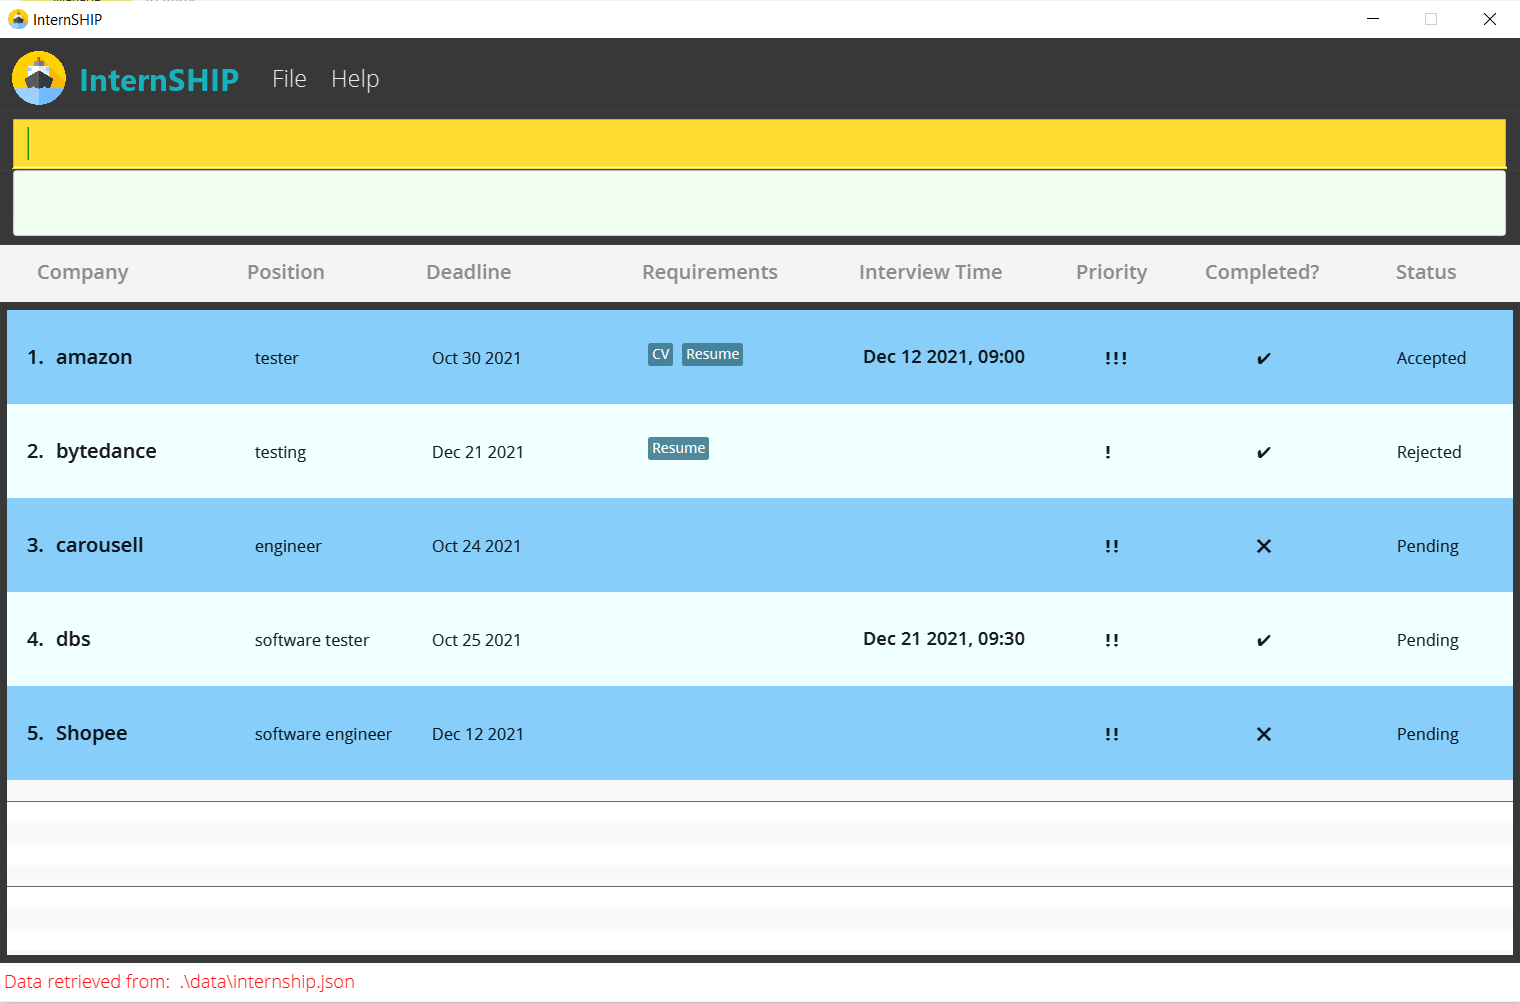Image resolution: width=1520 pixels, height=1004 pixels.
Task: Click the Completed? column header
Action: [x=1262, y=272]
